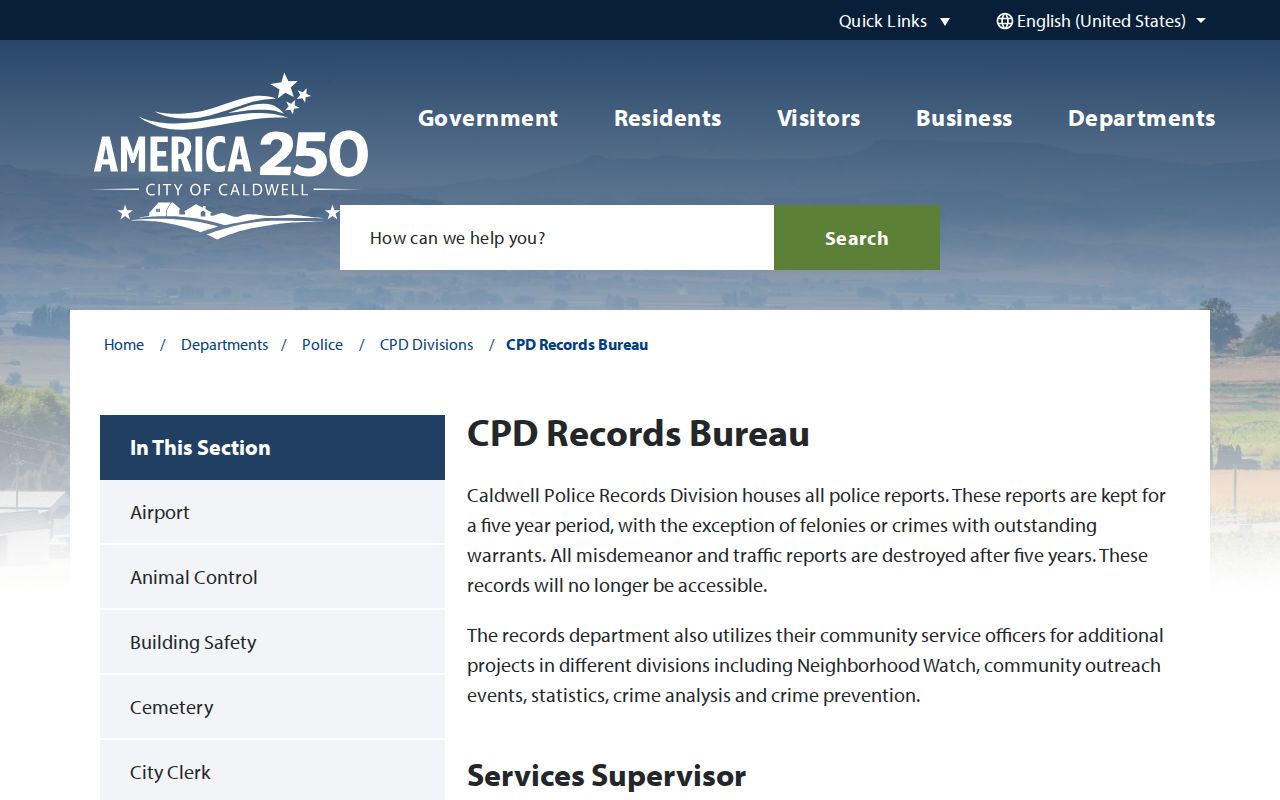1280x800 pixels.
Task: Click the CPD Records Bureau breadcrumb
Action: [x=577, y=344]
